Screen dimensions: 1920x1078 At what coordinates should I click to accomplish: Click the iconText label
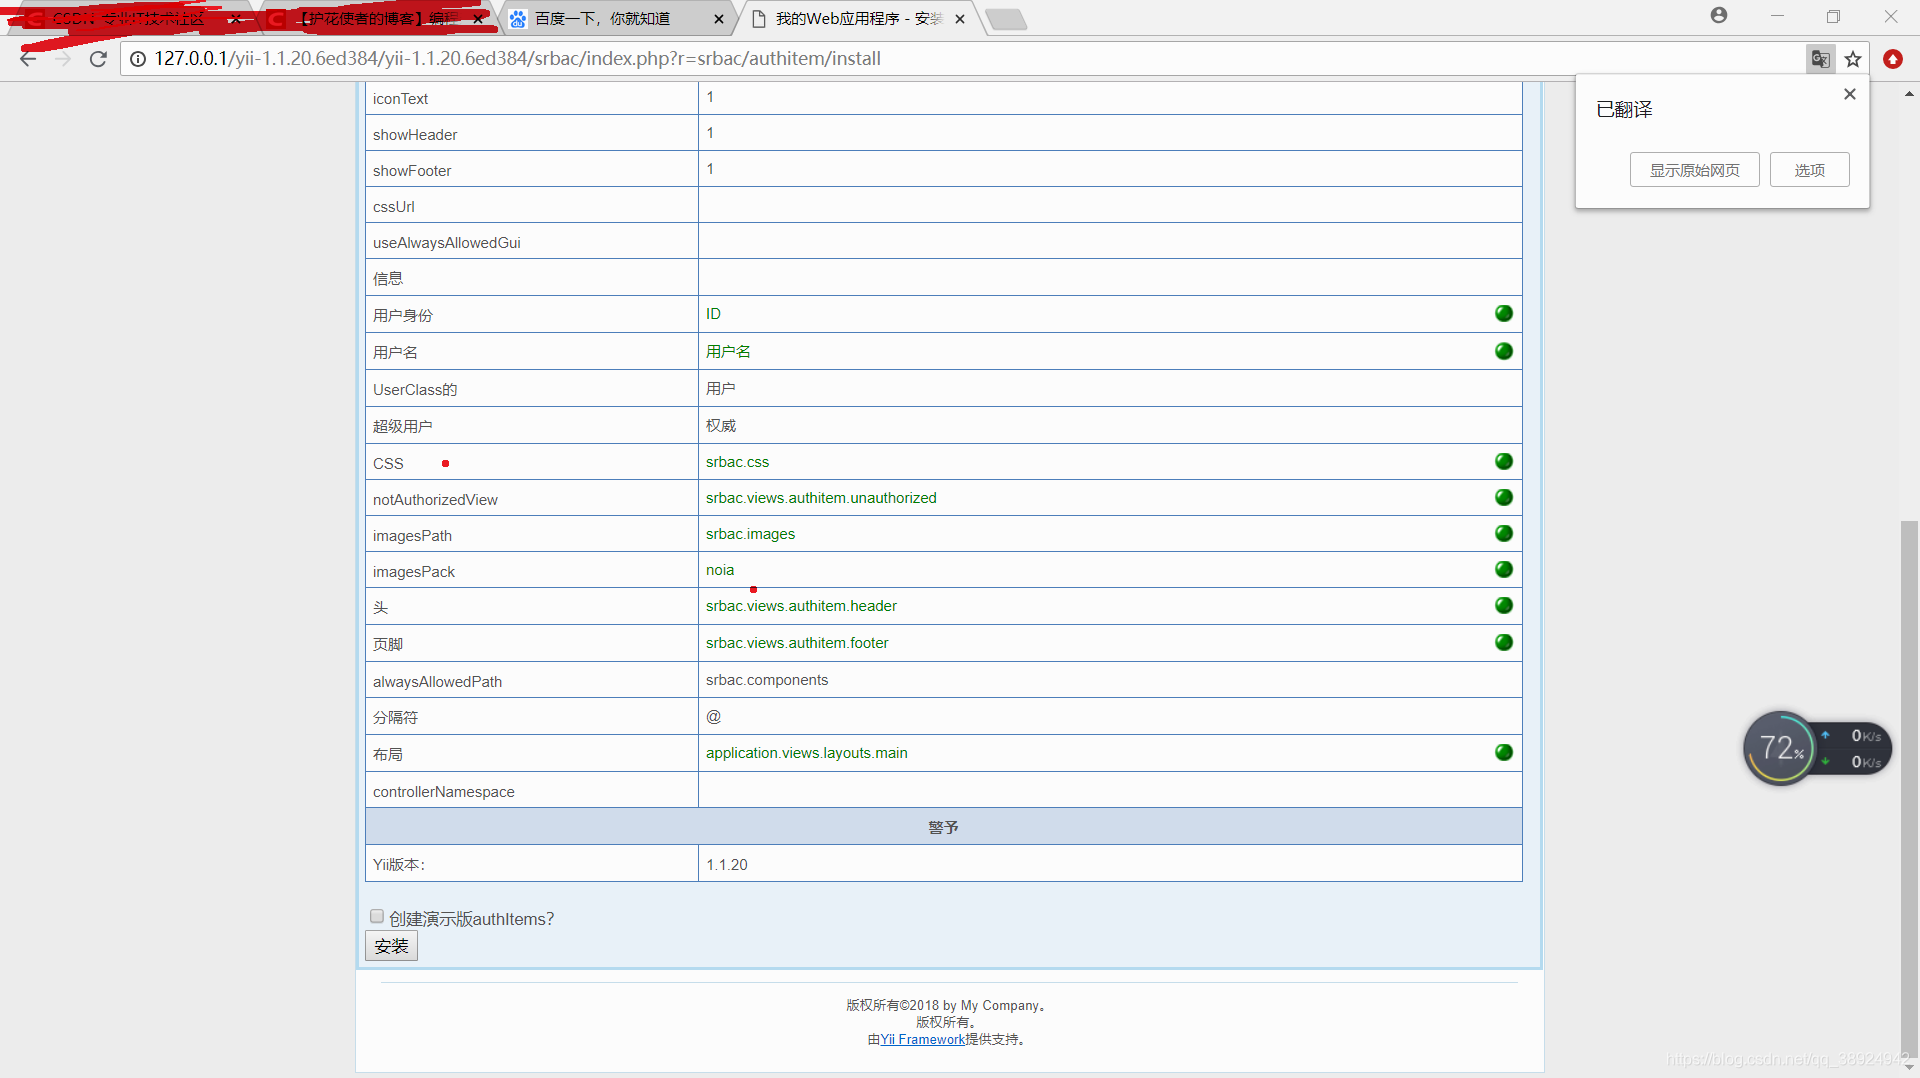(x=400, y=99)
